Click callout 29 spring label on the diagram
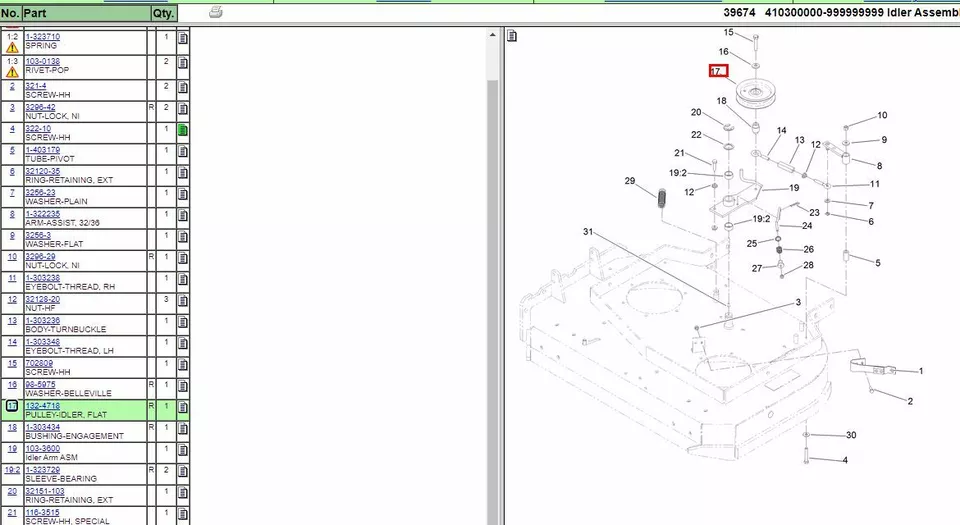Image resolution: width=960 pixels, height=525 pixels. pyautogui.click(x=630, y=181)
